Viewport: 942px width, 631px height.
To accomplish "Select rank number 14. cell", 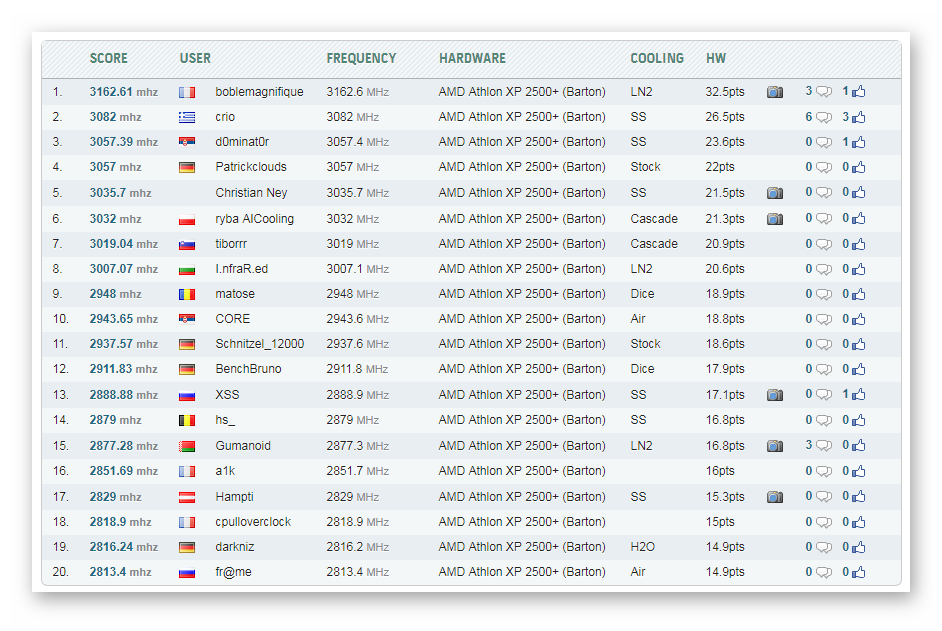I will point(61,420).
